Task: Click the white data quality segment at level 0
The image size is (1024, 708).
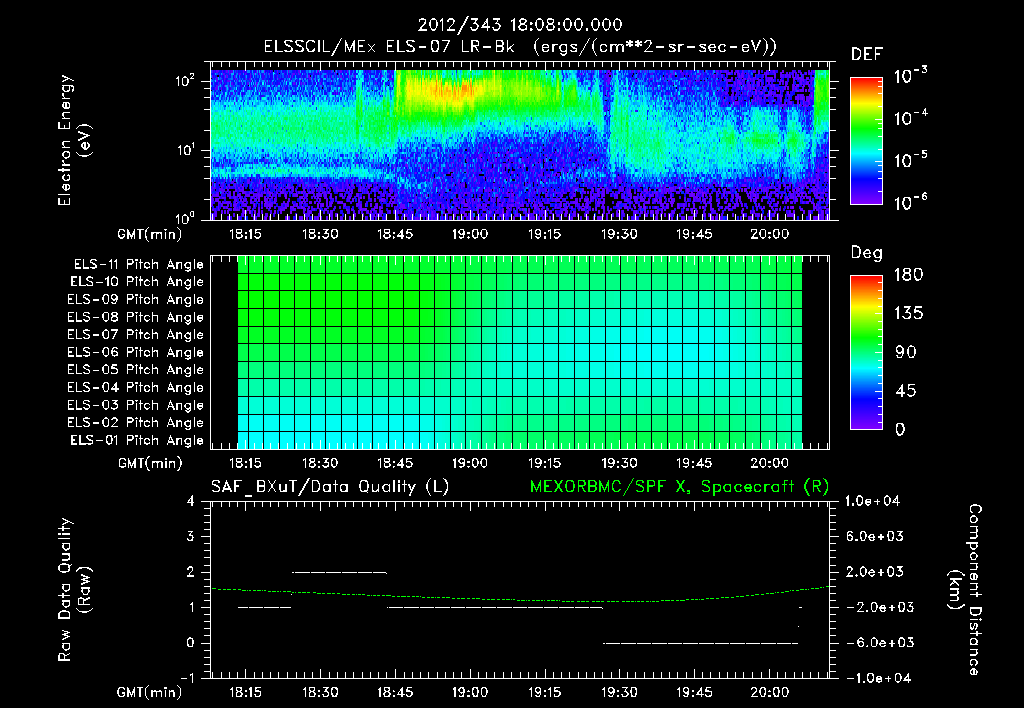Action: point(700,643)
